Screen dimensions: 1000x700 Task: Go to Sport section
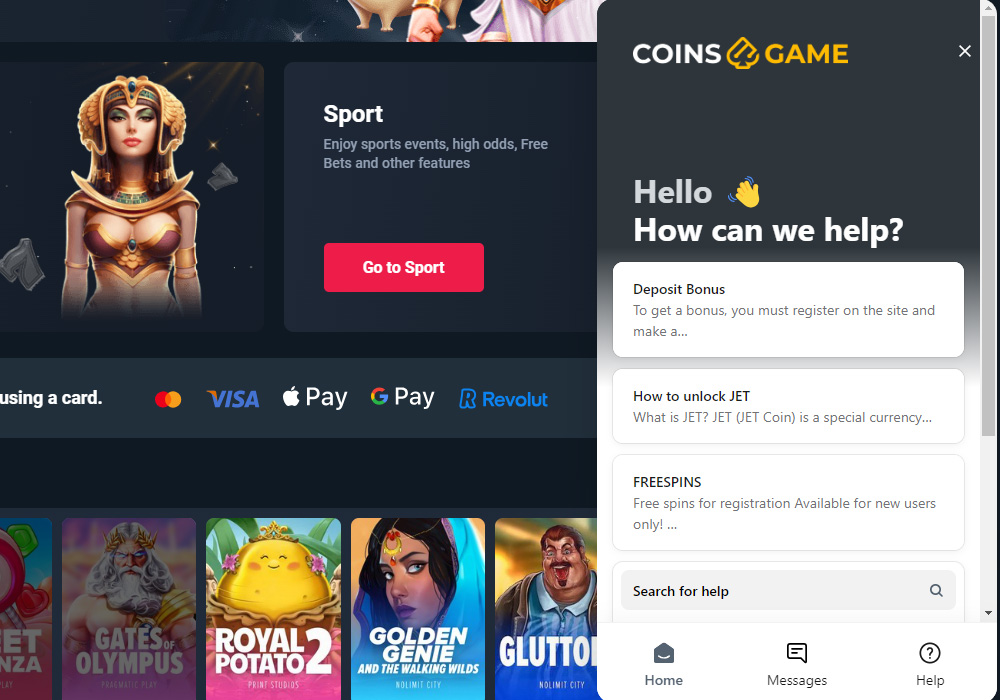[x=404, y=267]
